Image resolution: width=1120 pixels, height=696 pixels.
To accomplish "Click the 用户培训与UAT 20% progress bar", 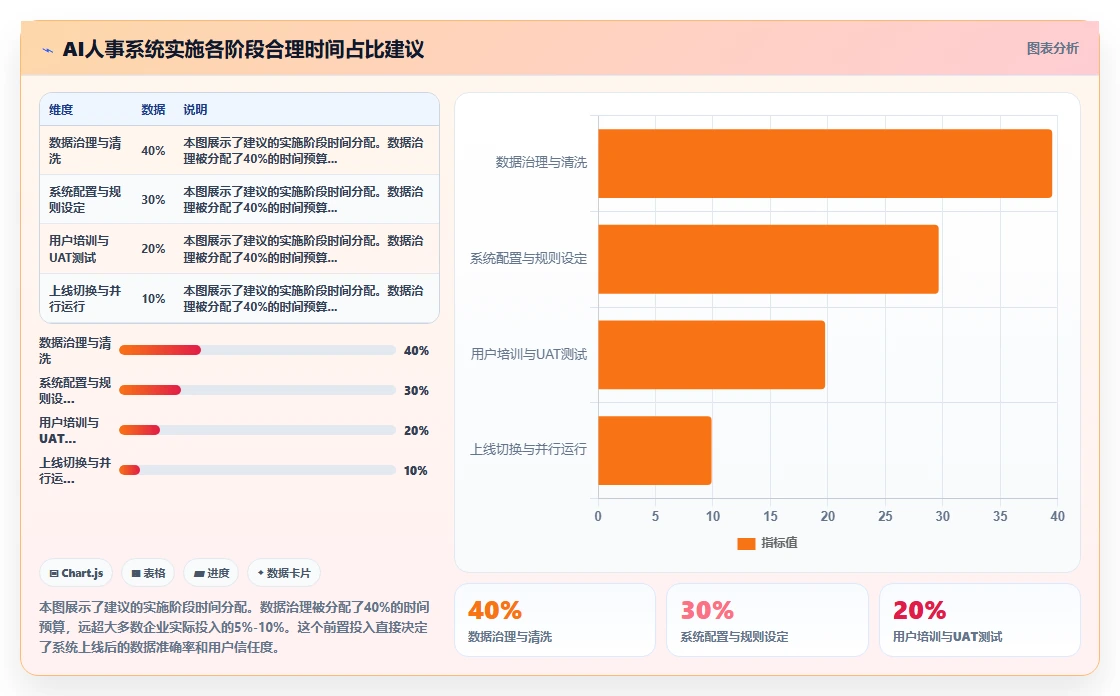I will 257,430.
